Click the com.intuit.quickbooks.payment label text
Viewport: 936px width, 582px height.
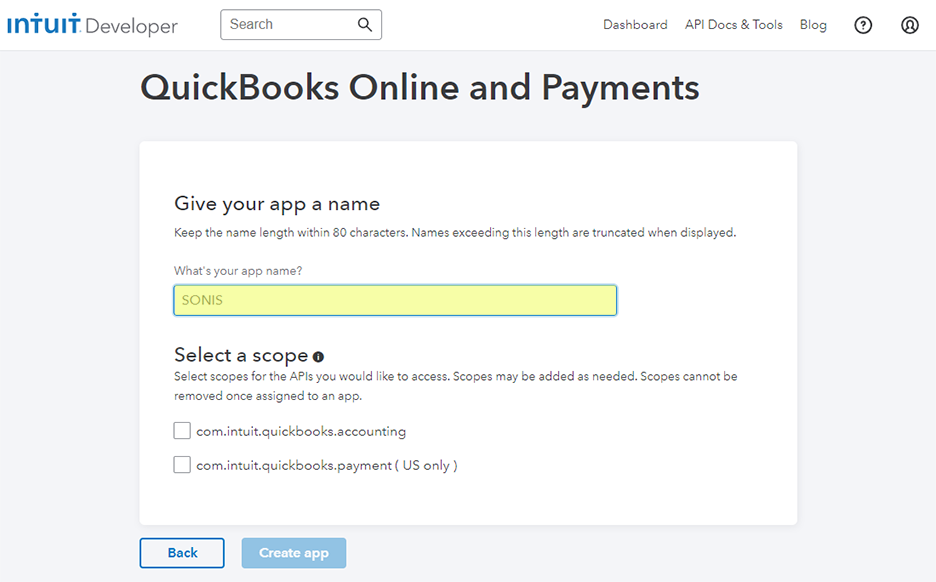(326, 465)
